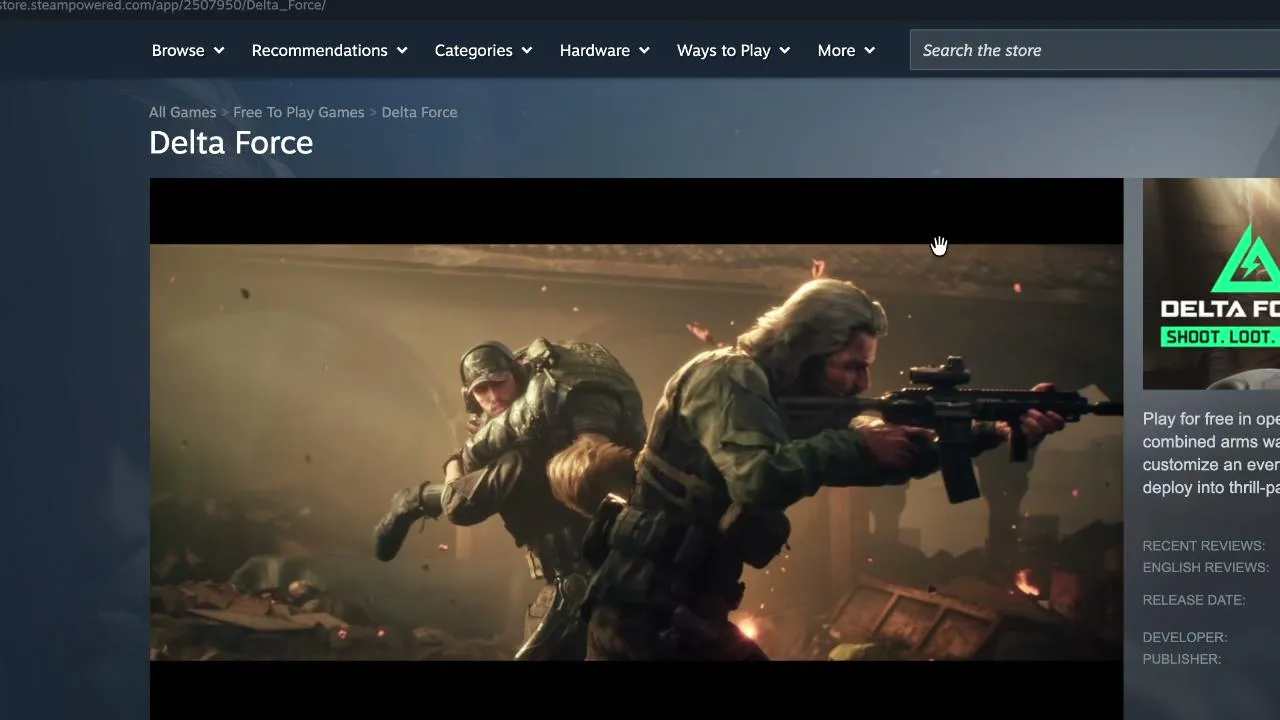Image resolution: width=1280 pixels, height=720 pixels.
Task: Expand the Recommendations dropdown chevron
Action: click(402, 51)
